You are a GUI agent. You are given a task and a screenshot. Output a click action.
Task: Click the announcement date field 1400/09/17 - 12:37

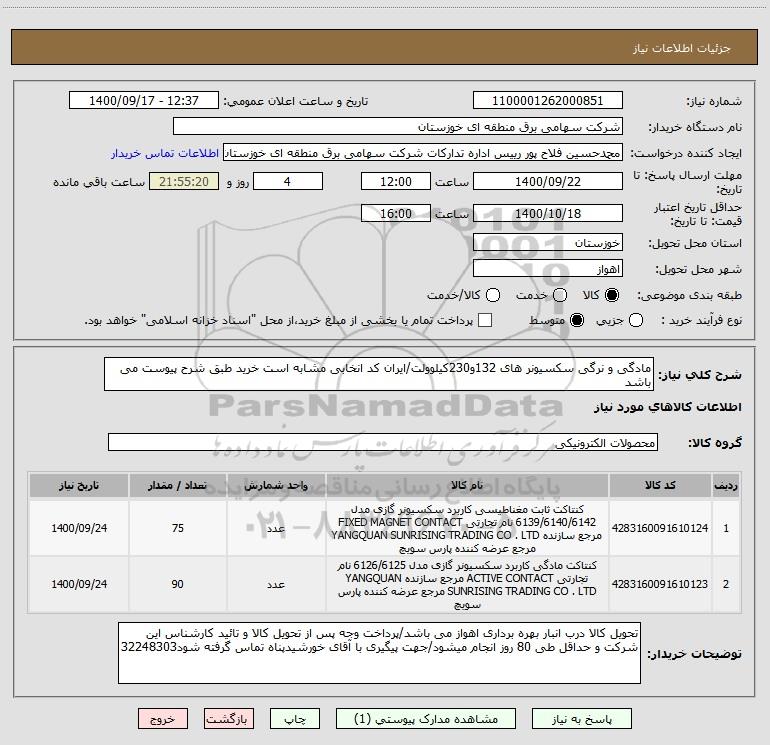[x=144, y=100]
